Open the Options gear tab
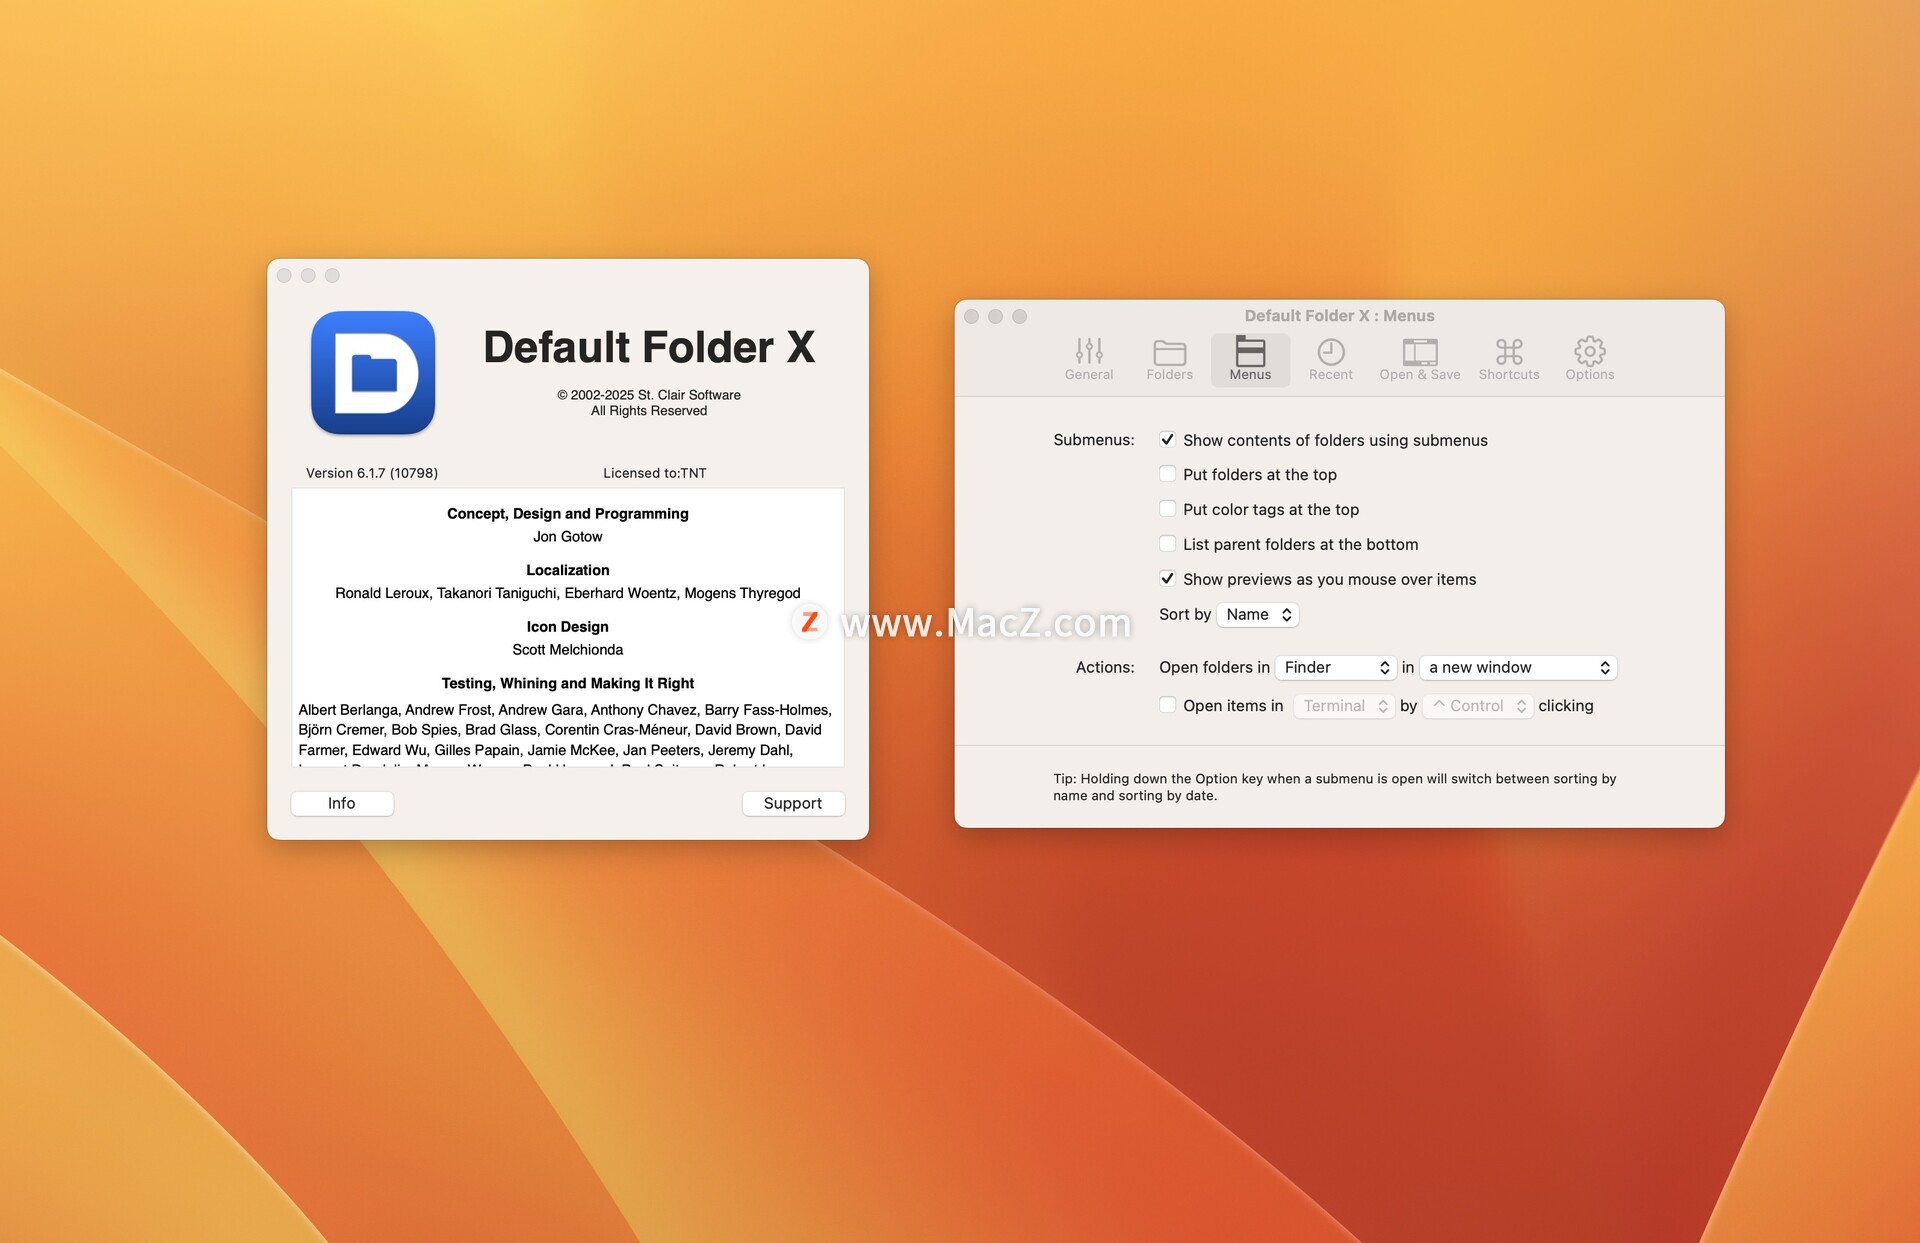Viewport: 1920px width, 1243px height. pyautogui.click(x=1589, y=359)
